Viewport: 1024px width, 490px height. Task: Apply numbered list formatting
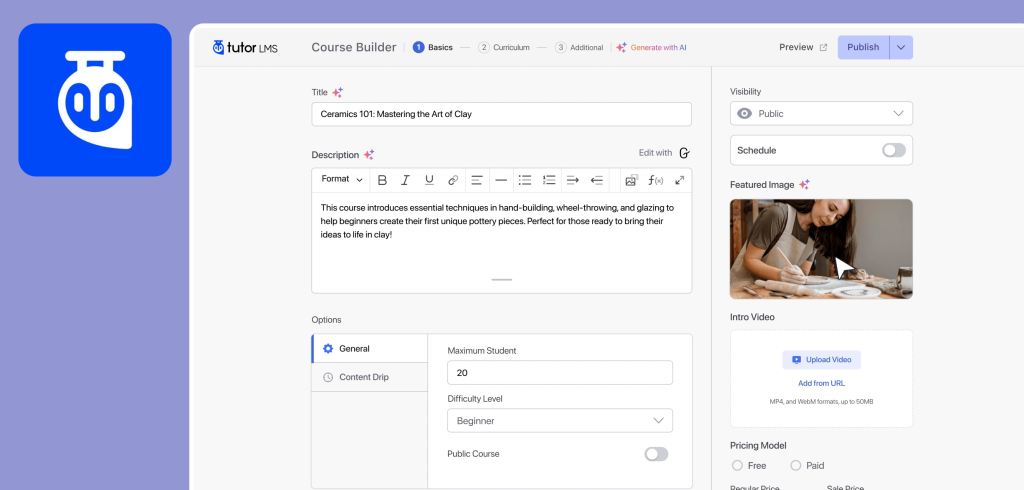pyautogui.click(x=549, y=180)
